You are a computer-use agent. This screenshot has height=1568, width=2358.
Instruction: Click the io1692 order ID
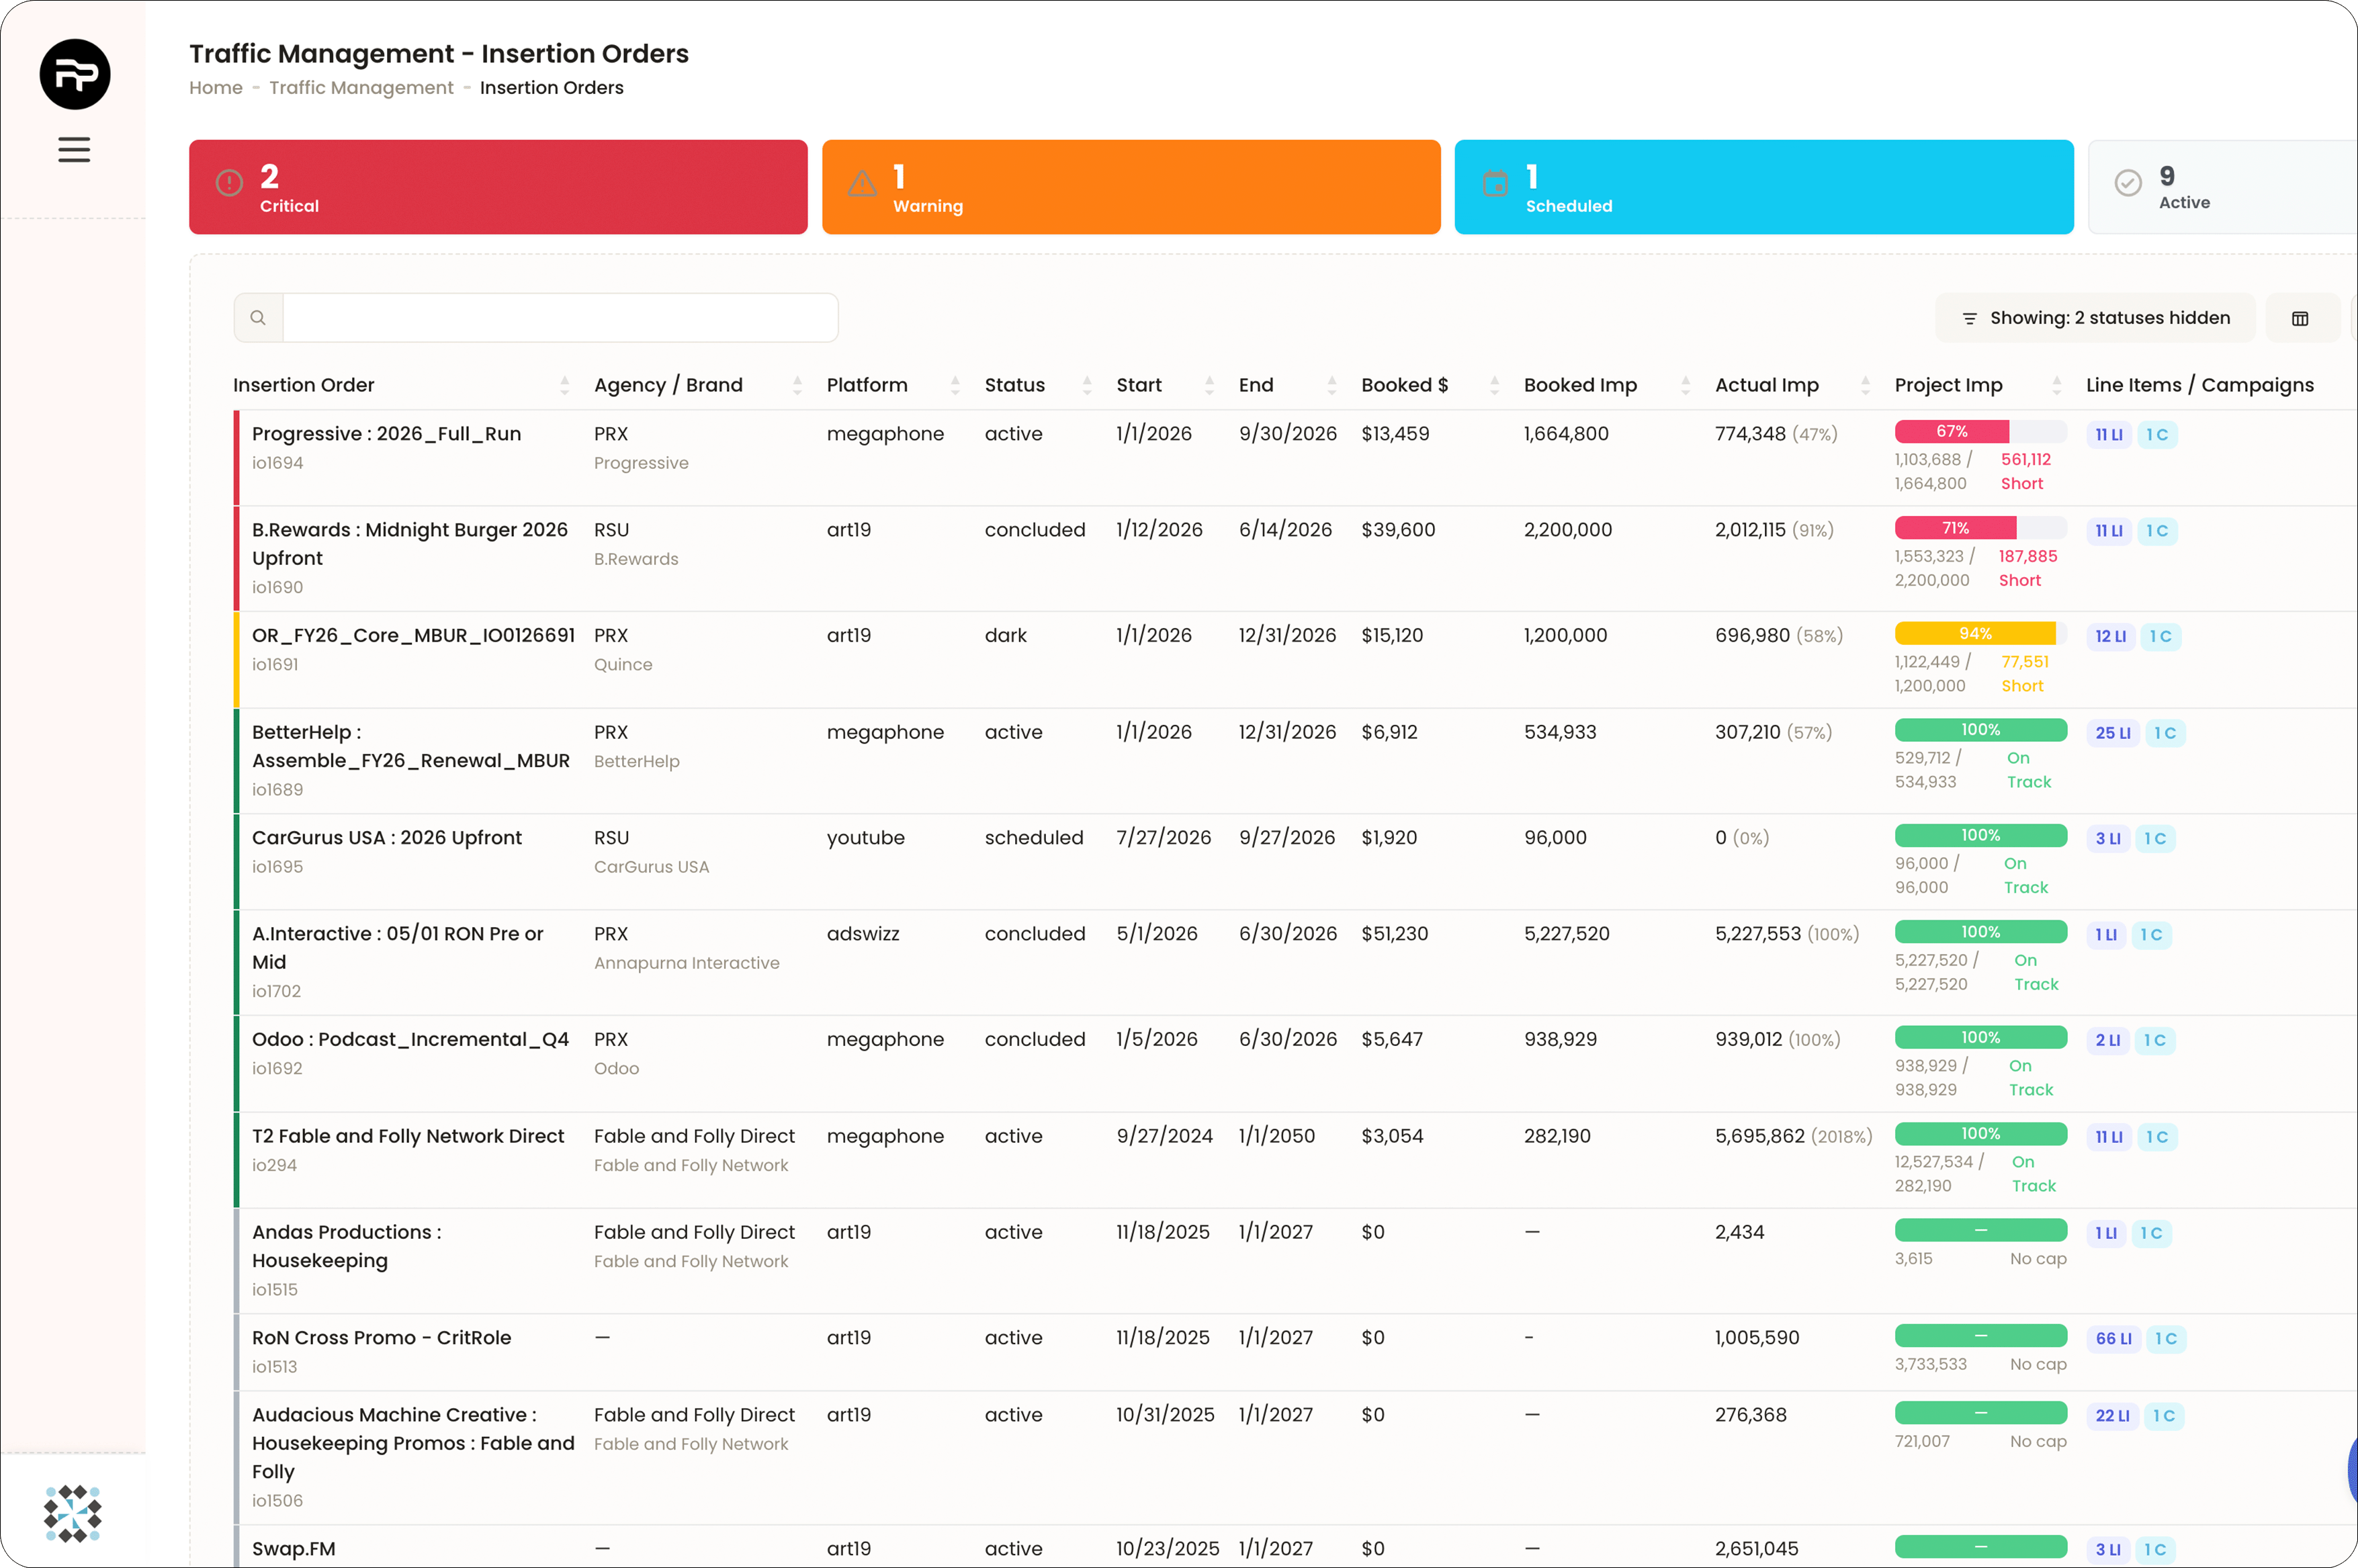pos(277,1069)
